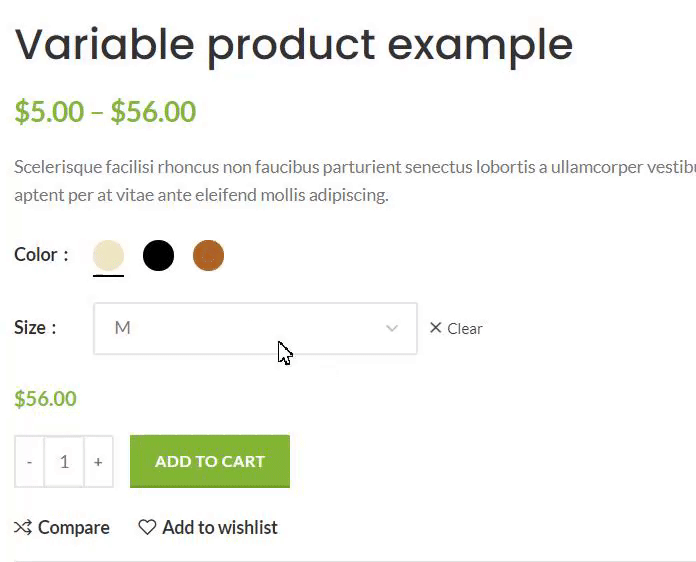This screenshot has width=696, height=562.
Task: Click the chevron arrow in Size selector
Action: click(392, 328)
